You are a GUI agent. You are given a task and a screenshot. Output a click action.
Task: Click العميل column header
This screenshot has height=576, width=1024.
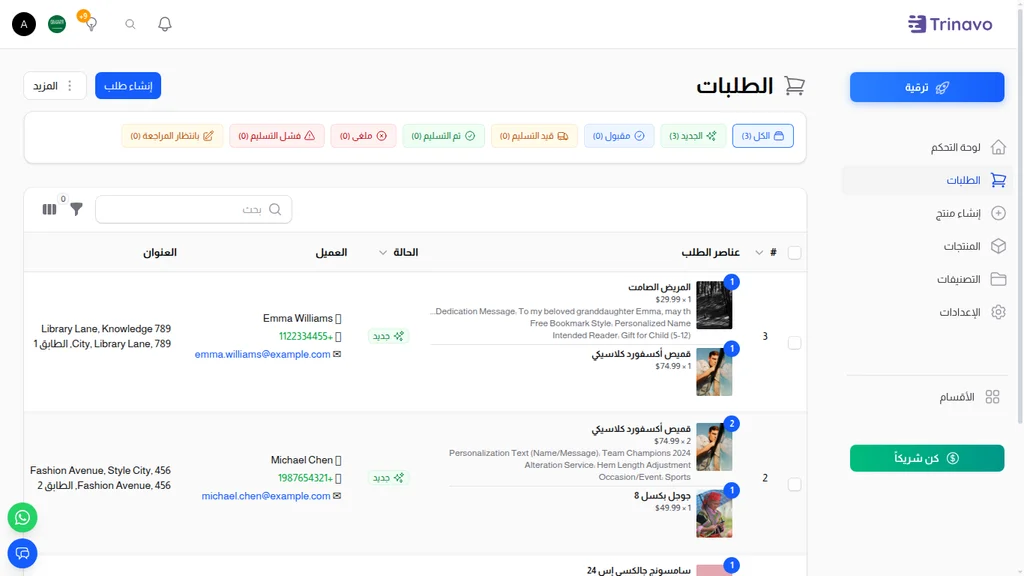(x=331, y=253)
